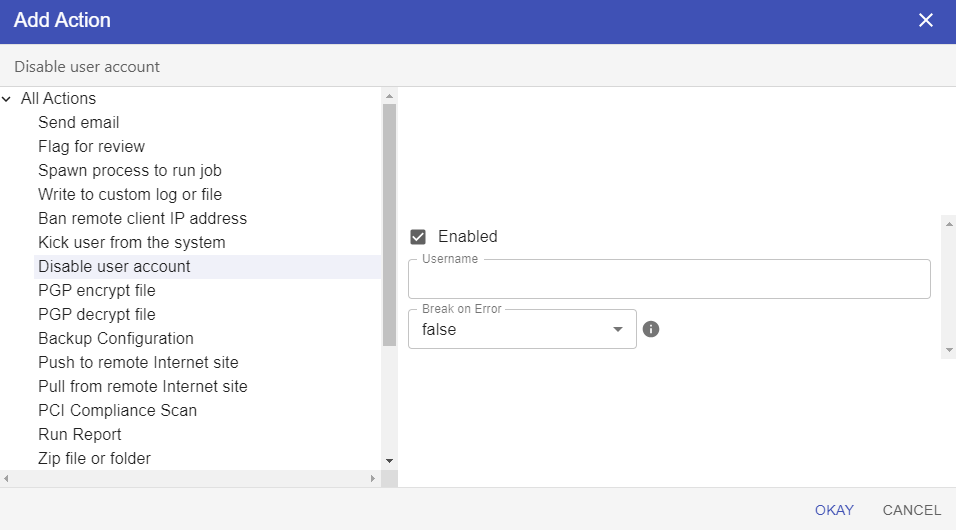Collapse the All Actions tree node
Screen dimensions: 956x530
point(7,99)
